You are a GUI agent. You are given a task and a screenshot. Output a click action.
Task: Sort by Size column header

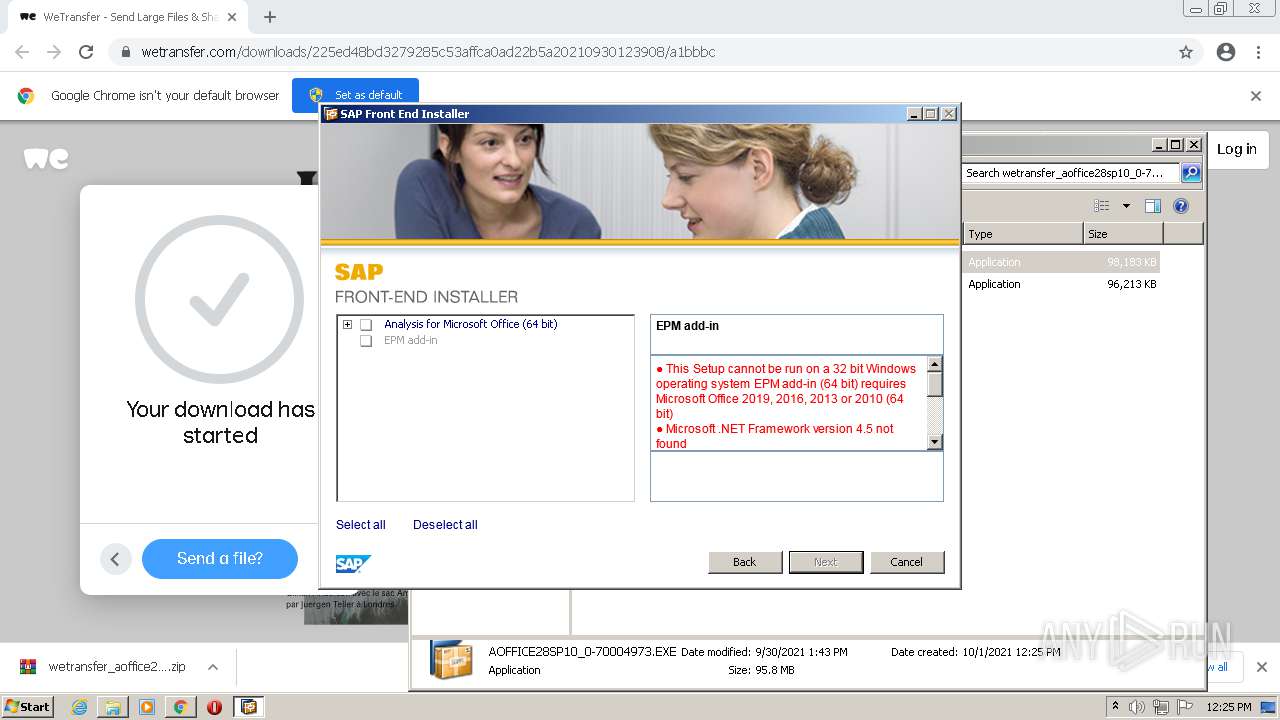[1123, 234]
